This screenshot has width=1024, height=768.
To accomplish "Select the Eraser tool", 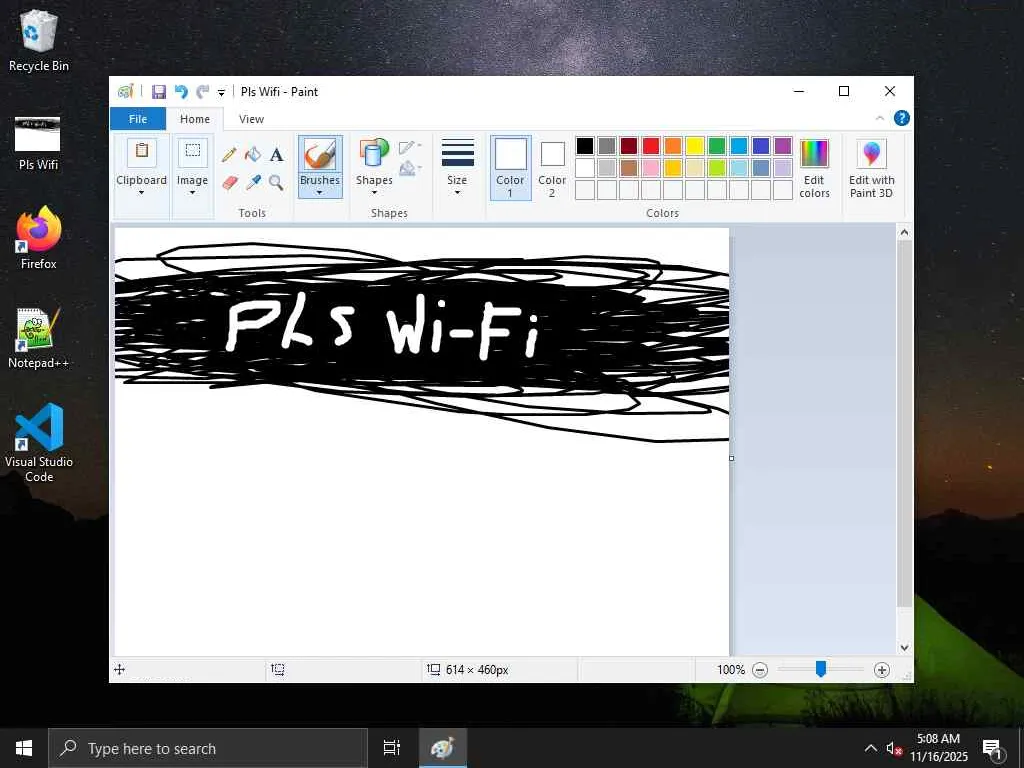I will point(229,182).
